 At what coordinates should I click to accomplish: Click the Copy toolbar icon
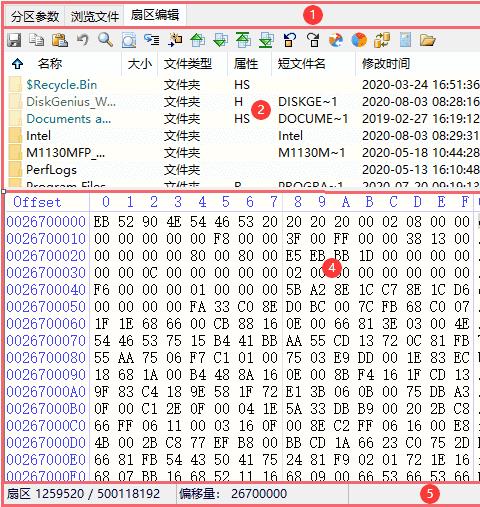[x=36, y=40]
